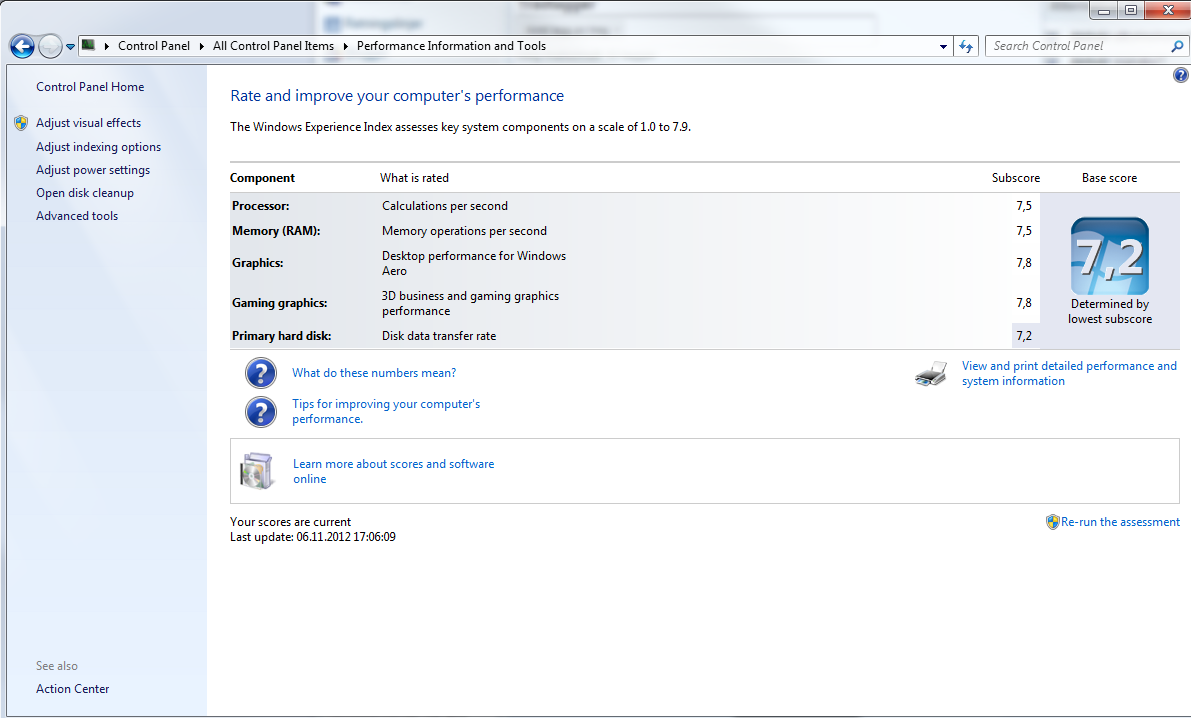Click the shield icon beside Adjust visual effects

21,123
